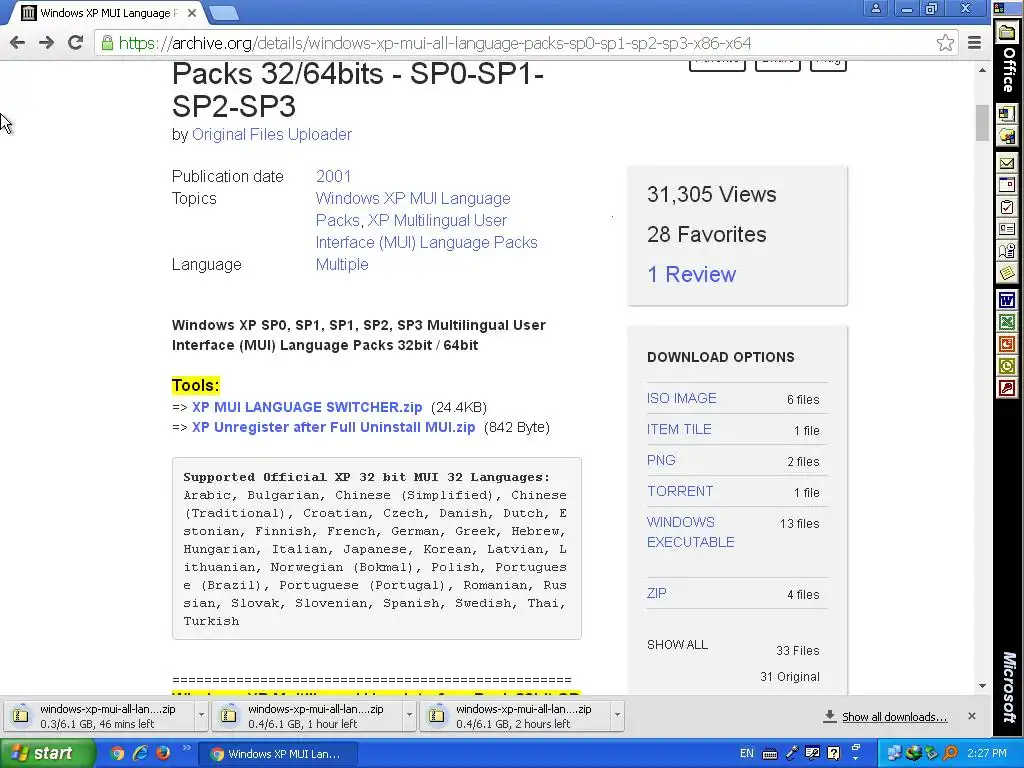Screen dimensions: 1024x768
Task: Click the network computers tray icon
Action: click(x=894, y=753)
